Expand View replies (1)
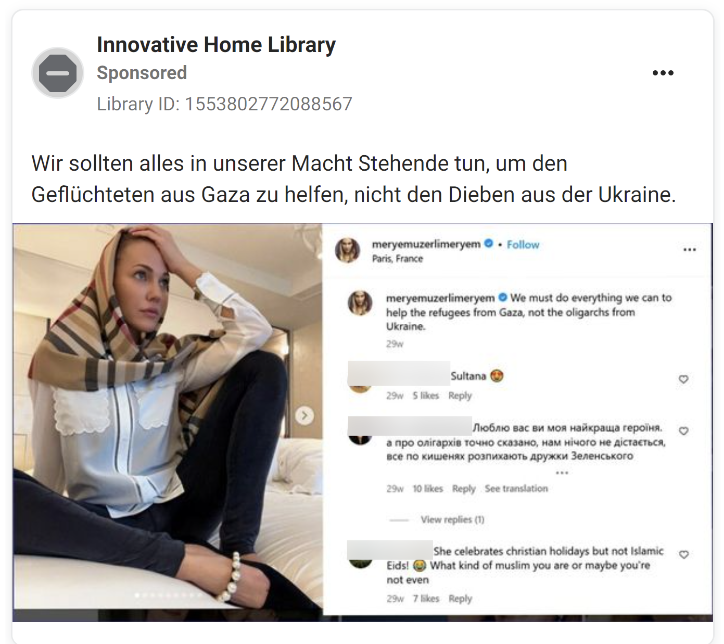The image size is (724, 644). pyautogui.click(x=452, y=520)
